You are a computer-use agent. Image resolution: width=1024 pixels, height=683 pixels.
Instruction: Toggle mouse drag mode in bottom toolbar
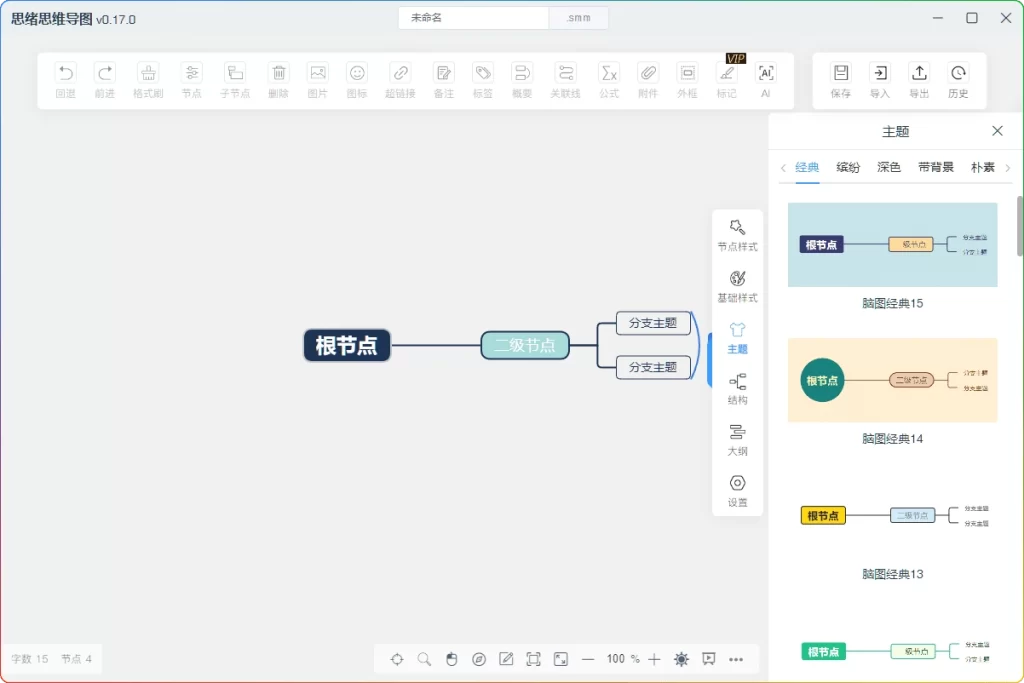(451, 659)
